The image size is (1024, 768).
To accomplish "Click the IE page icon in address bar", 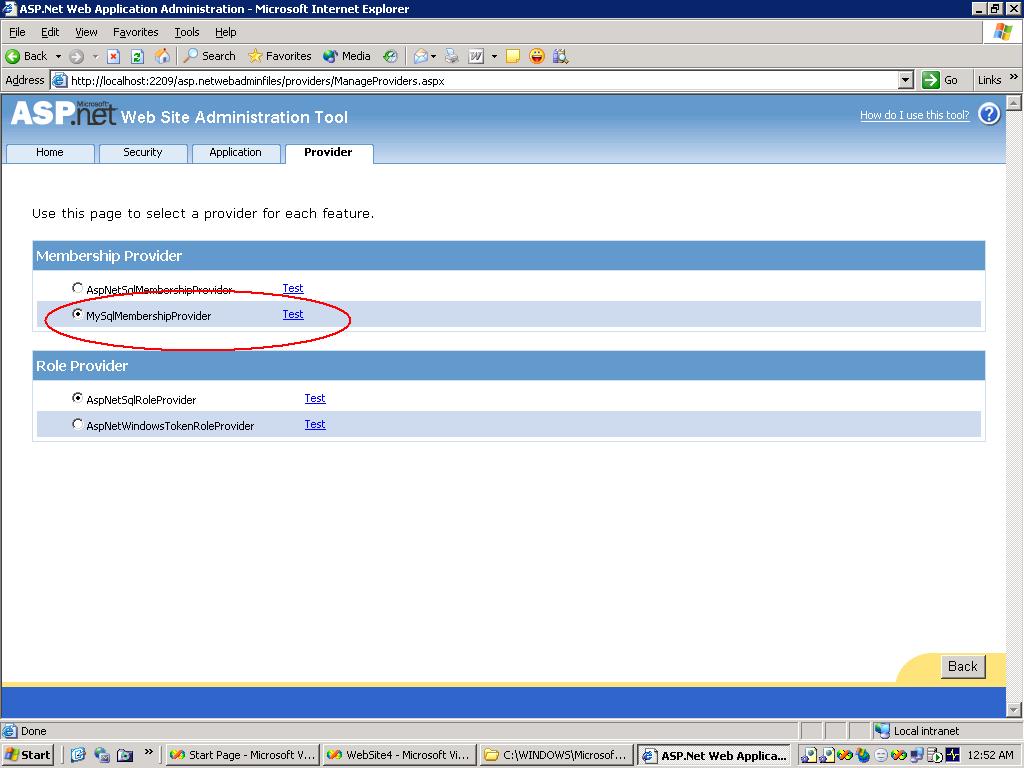I will coord(59,80).
